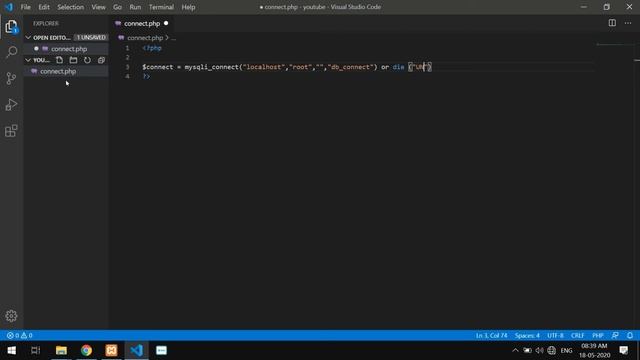The width and height of the screenshot is (640, 360).
Task: Open Task View on taskbar
Action: click(x=36, y=350)
